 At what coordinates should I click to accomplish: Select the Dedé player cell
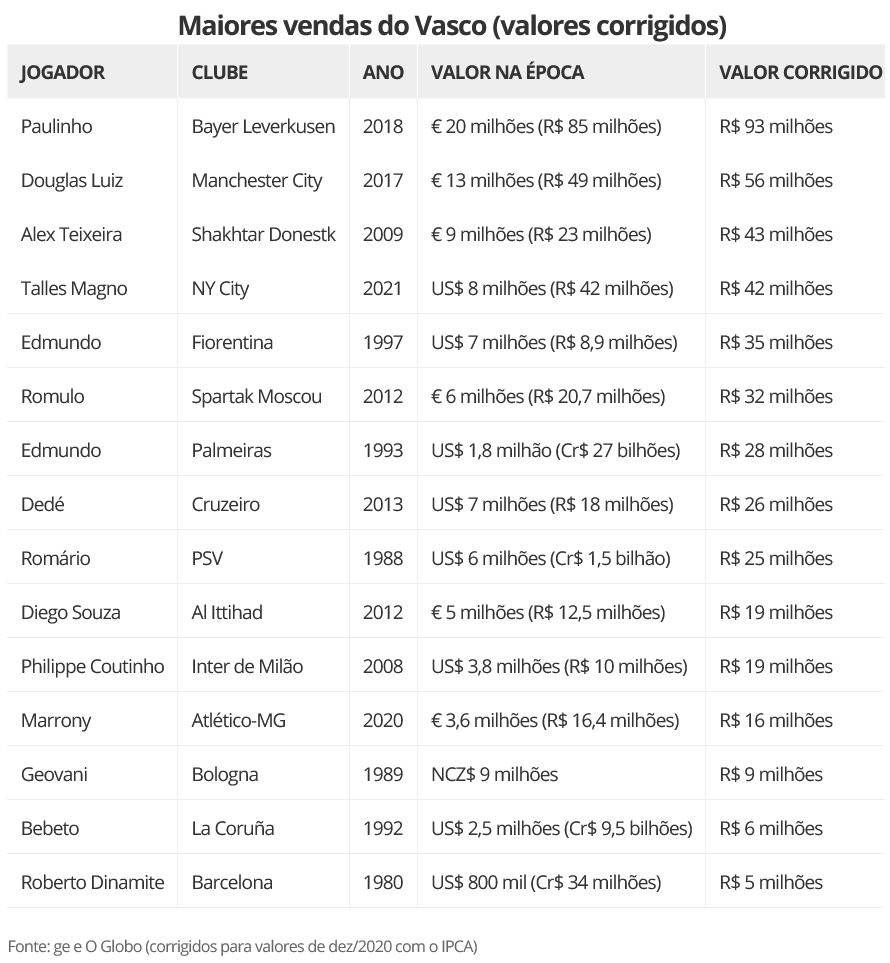point(43,504)
